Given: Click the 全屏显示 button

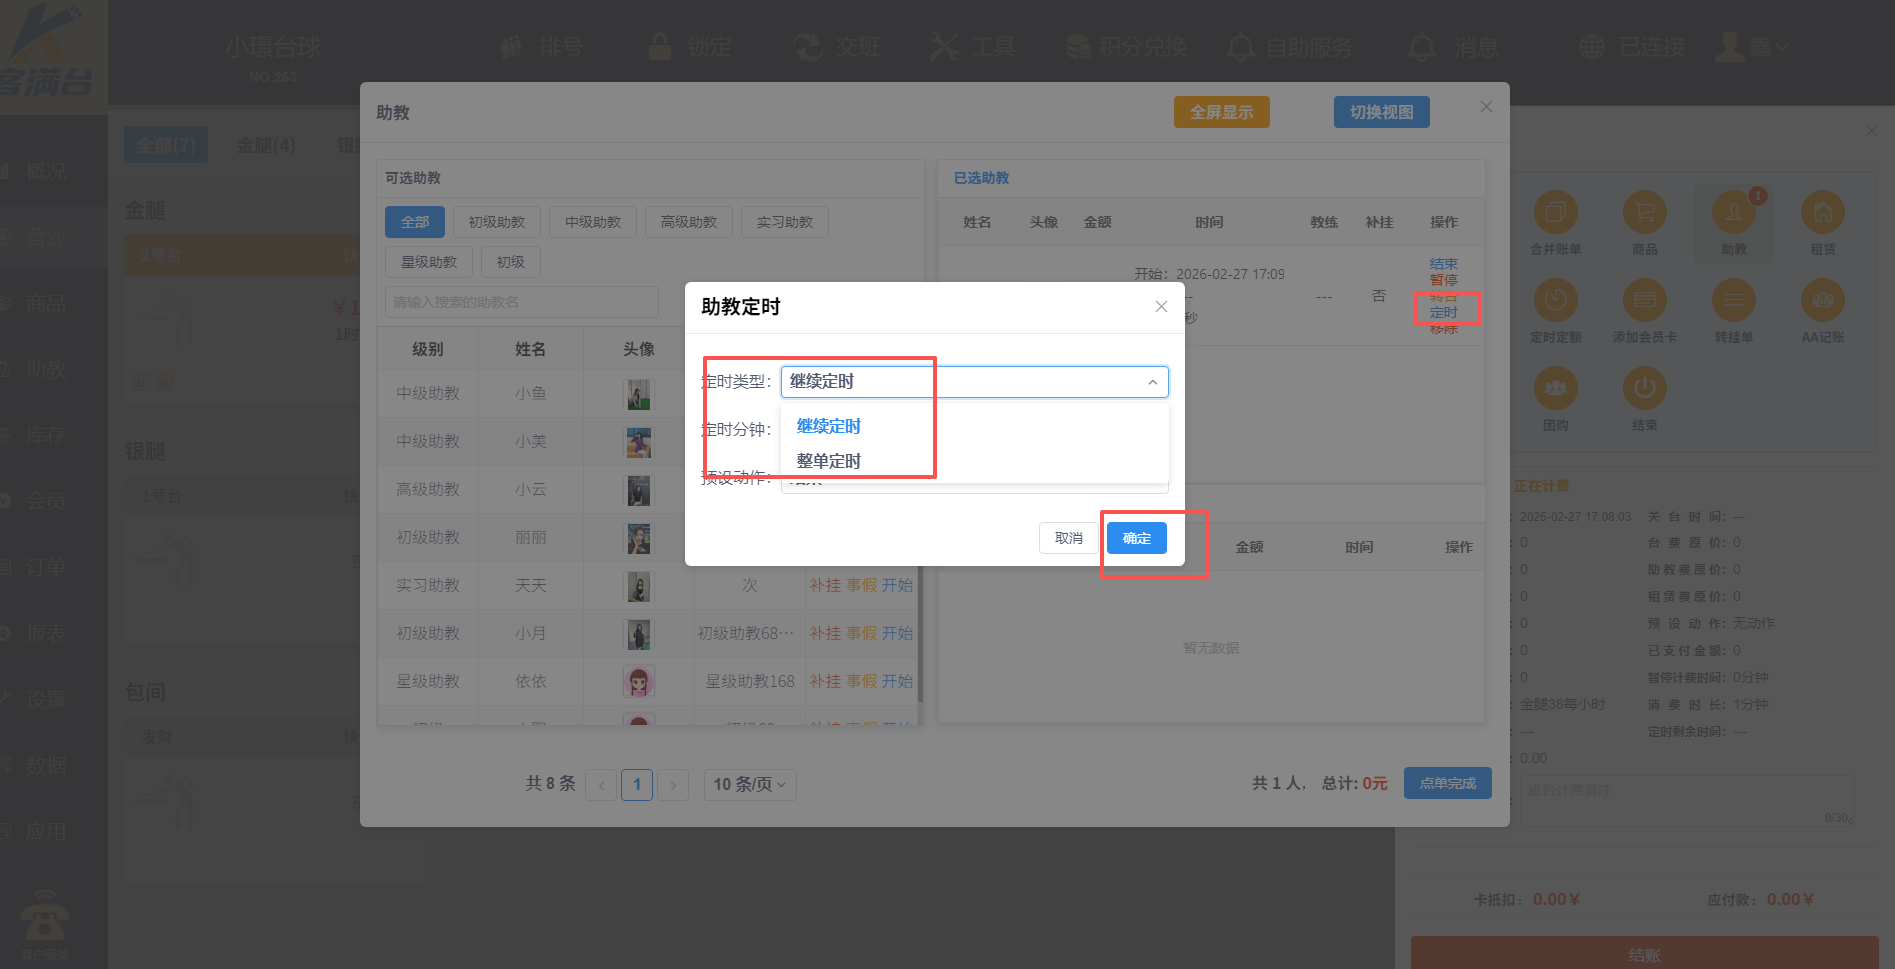Looking at the screenshot, I should tap(1221, 112).
